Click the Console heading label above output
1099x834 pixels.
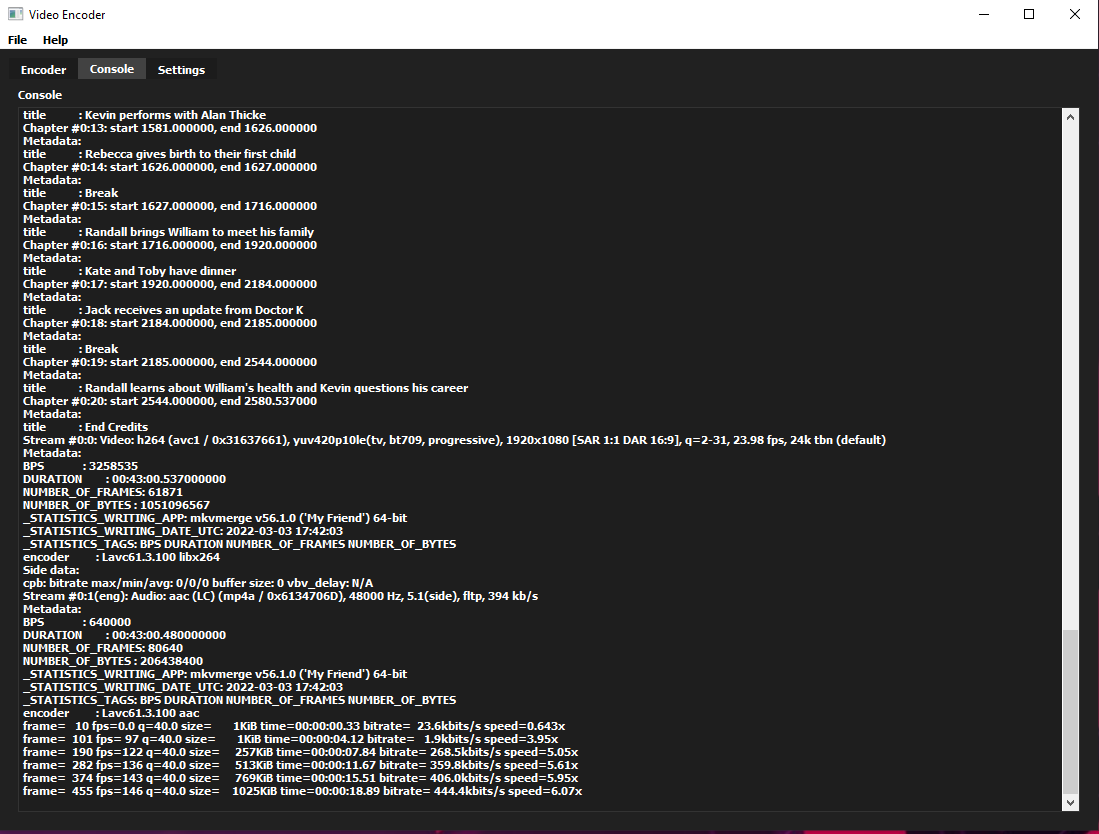(40, 95)
